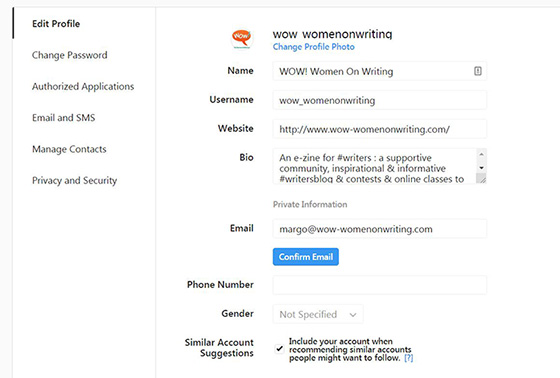Open Privacy and Security settings
This screenshot has height=378, width=560.
click(74, 180)
